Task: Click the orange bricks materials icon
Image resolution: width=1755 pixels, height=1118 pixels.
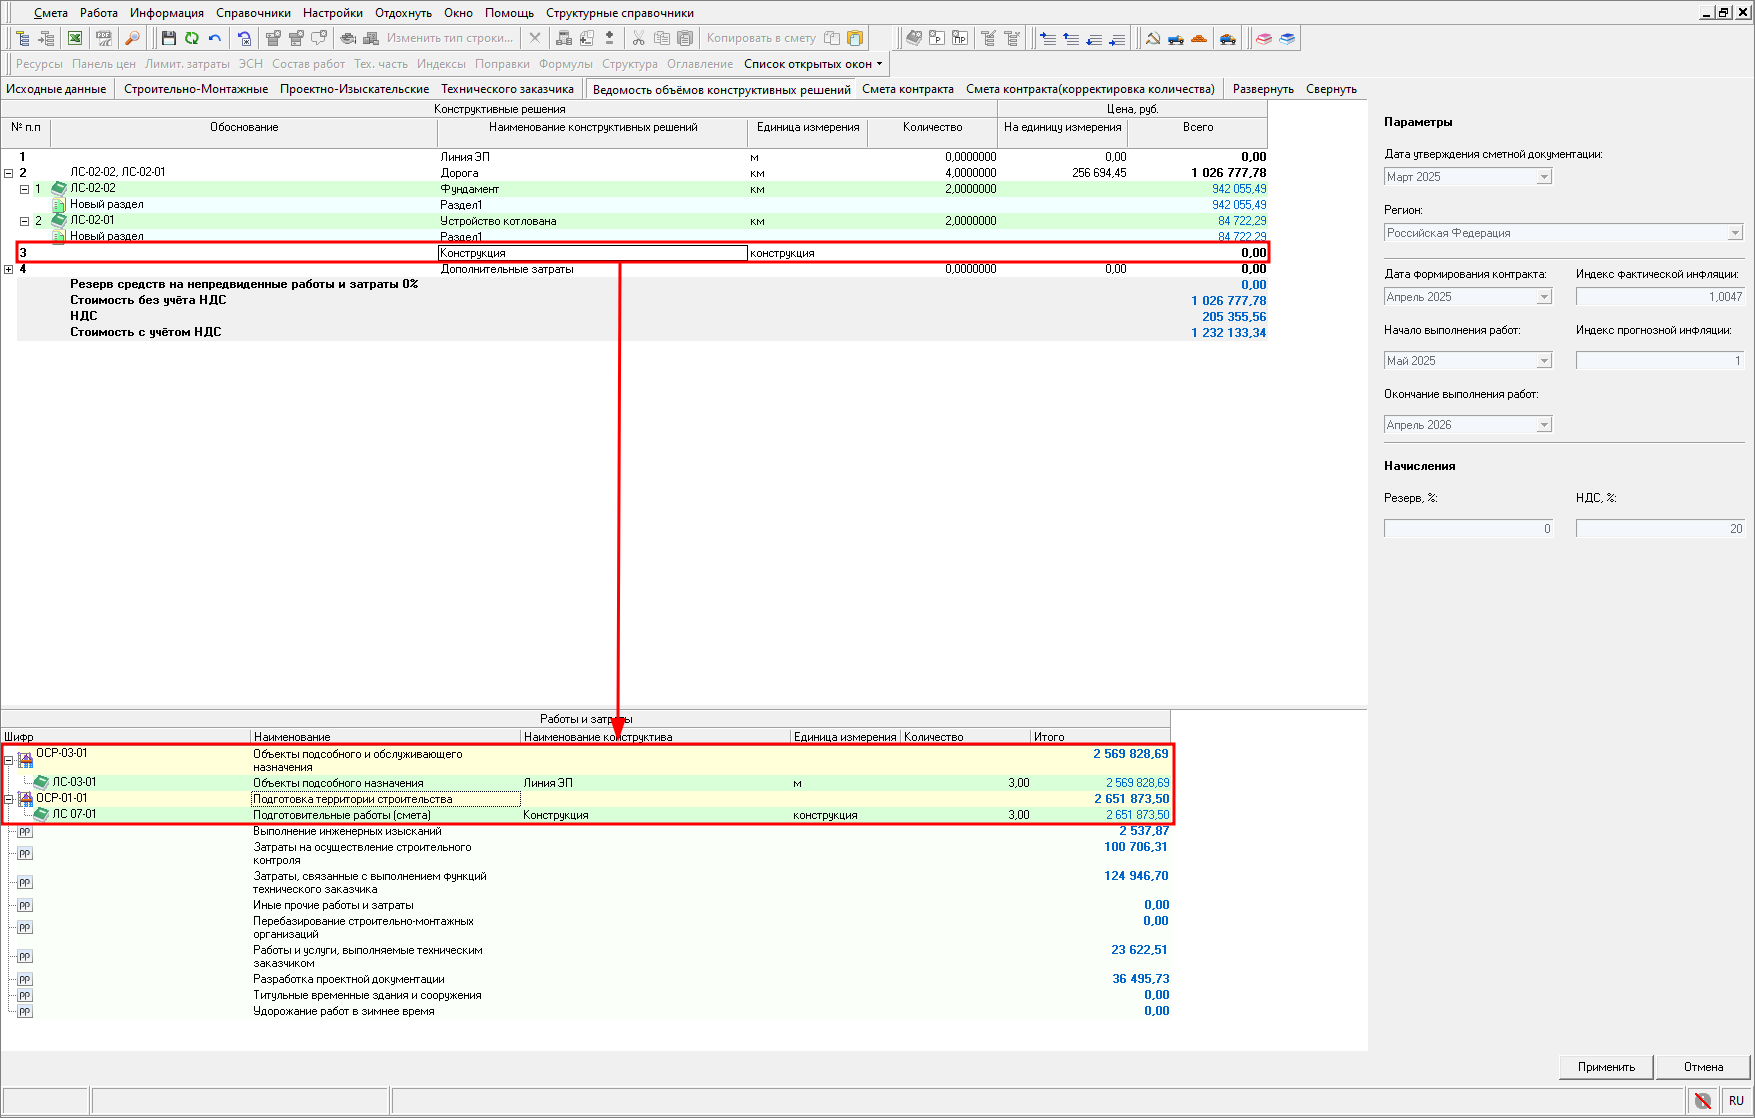Action: 1199,38
